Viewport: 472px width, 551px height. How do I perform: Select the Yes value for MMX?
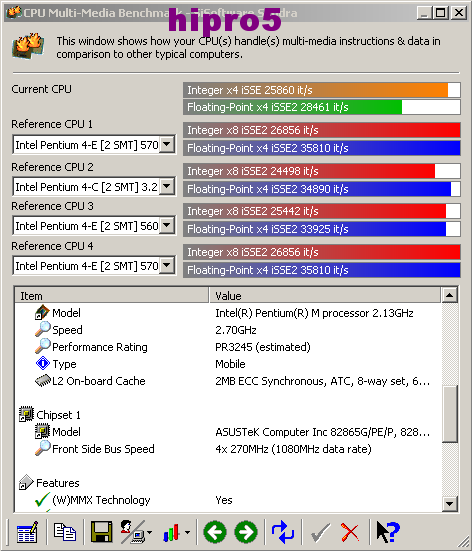(x=224, y=500)
